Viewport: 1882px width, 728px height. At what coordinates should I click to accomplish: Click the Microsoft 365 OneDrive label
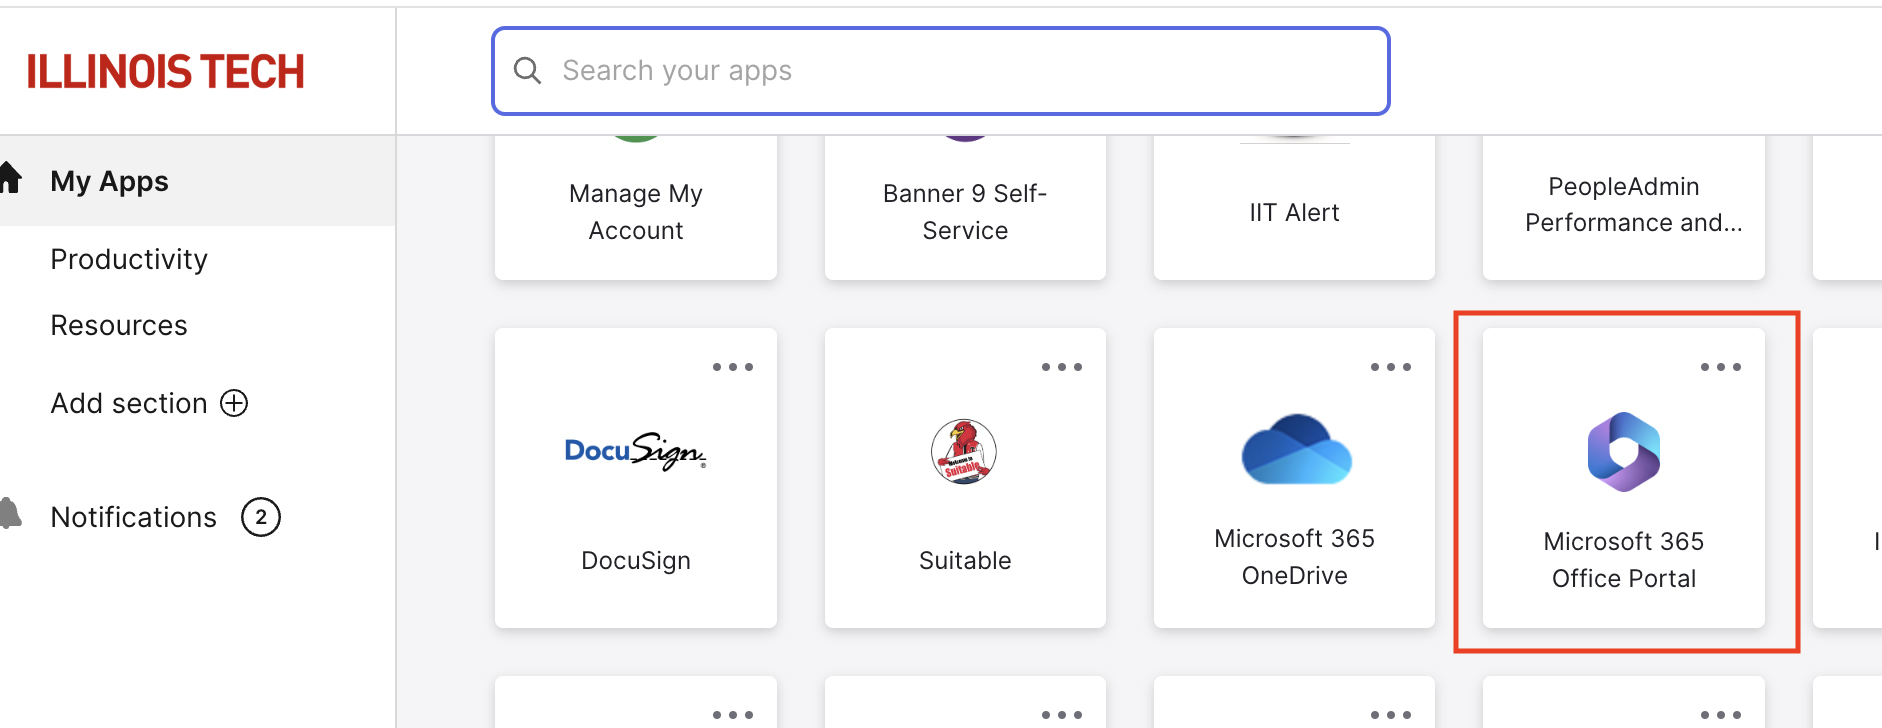click(x=1294, y=557)
